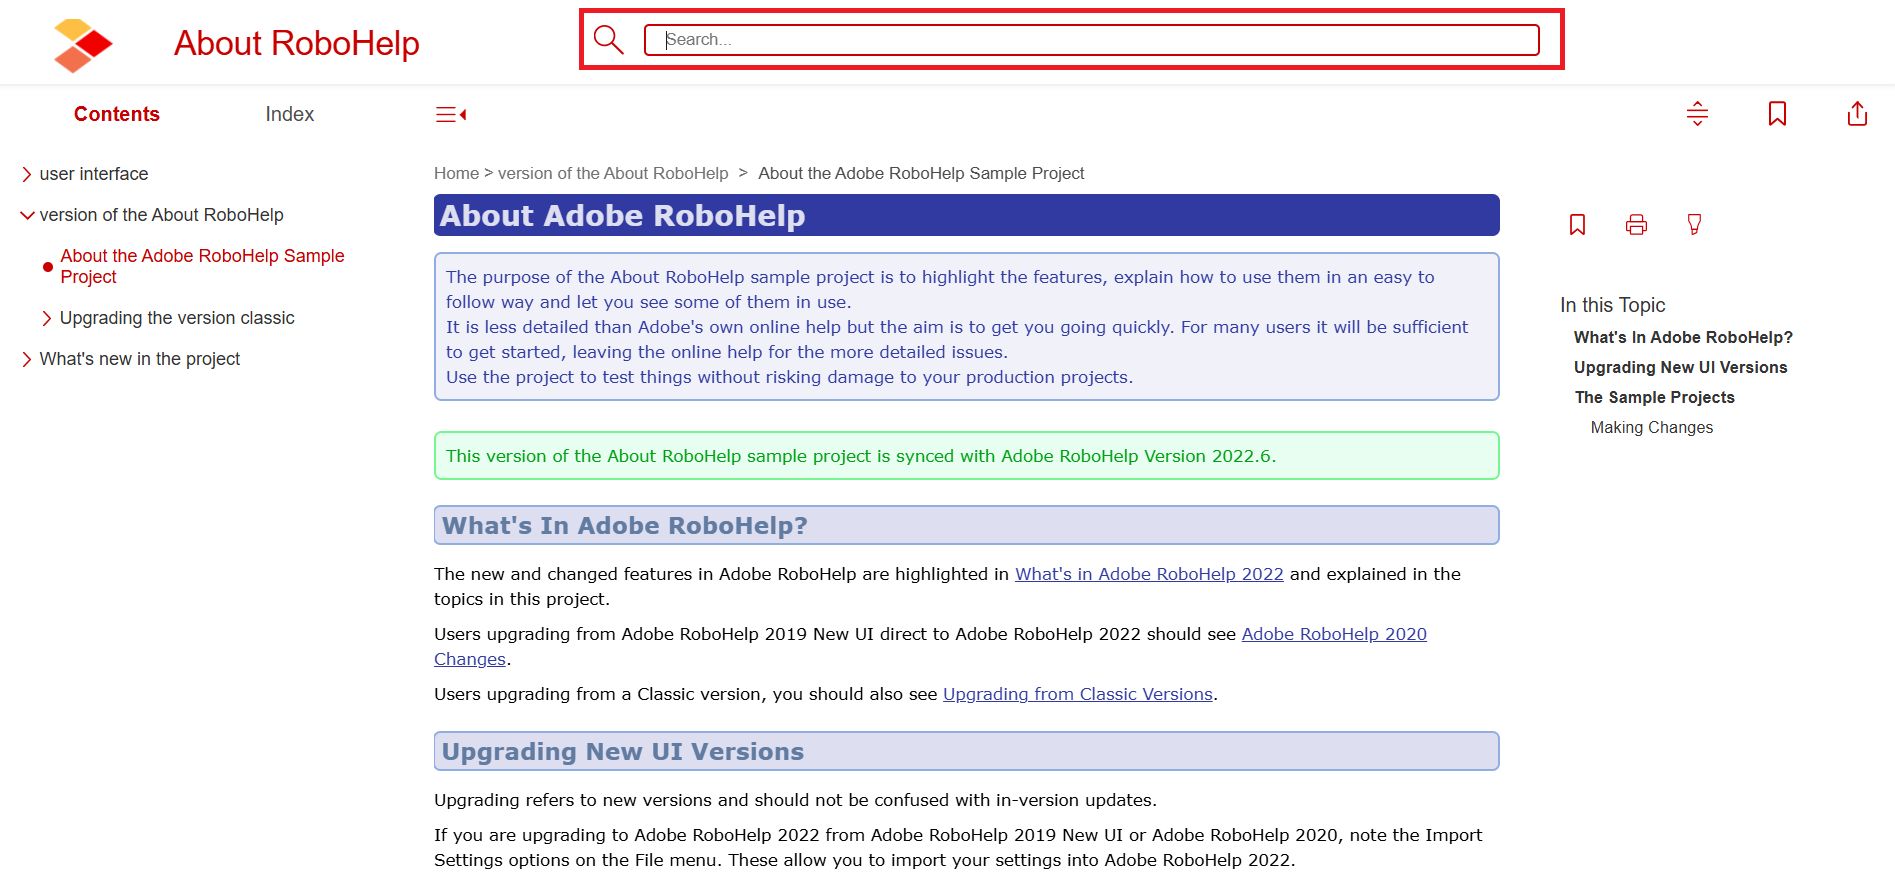This screenshot has width=1895, height=885.
Task: Click the current breadcrumb 'About the Adobe RoboHelp Sample Project'
Action: 921,173
